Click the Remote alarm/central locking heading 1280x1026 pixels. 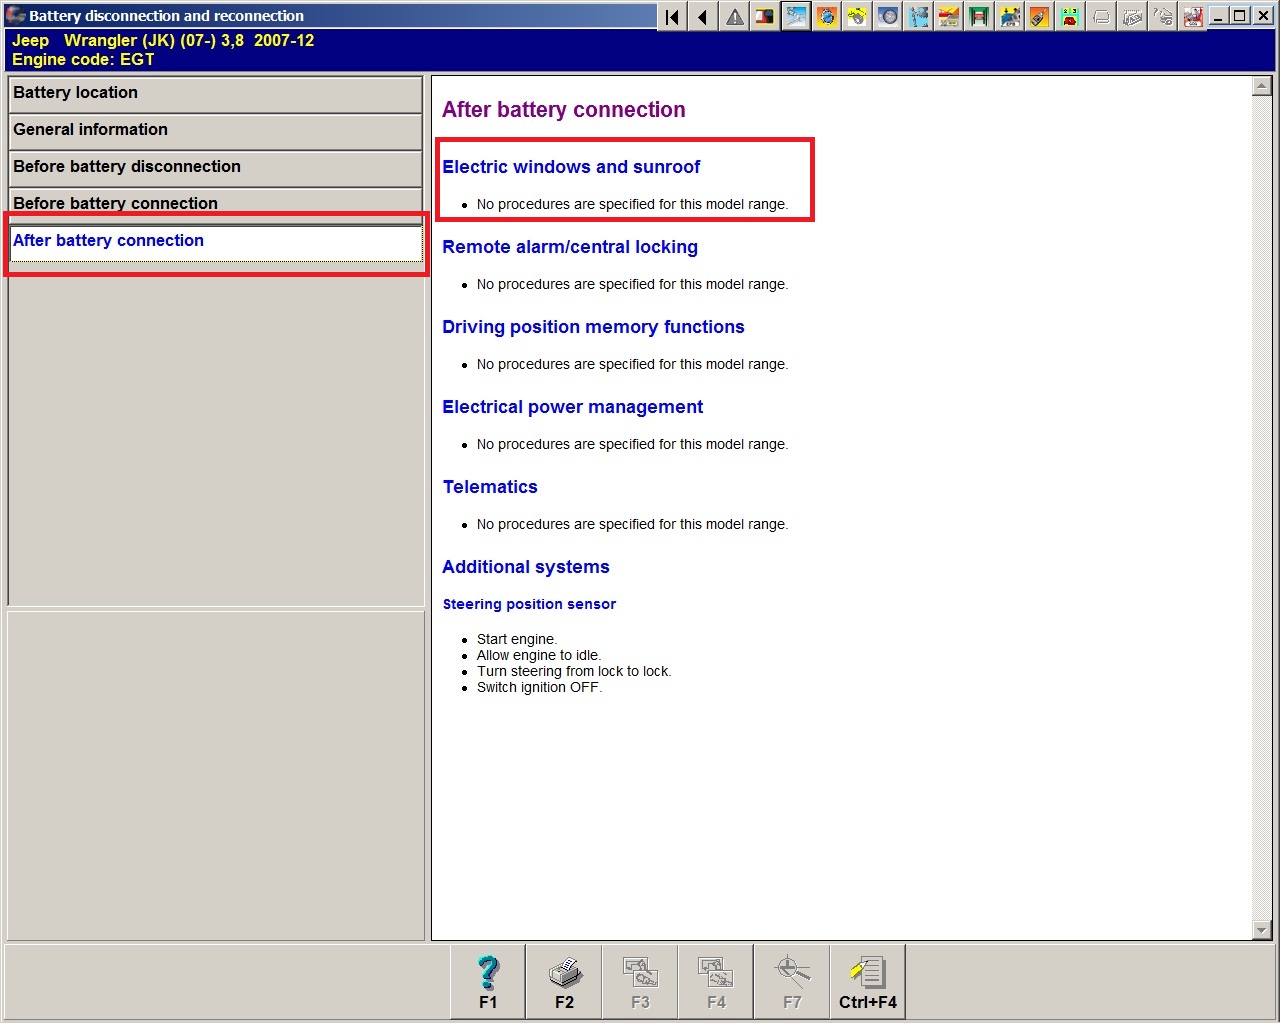(x=570, y=247)
